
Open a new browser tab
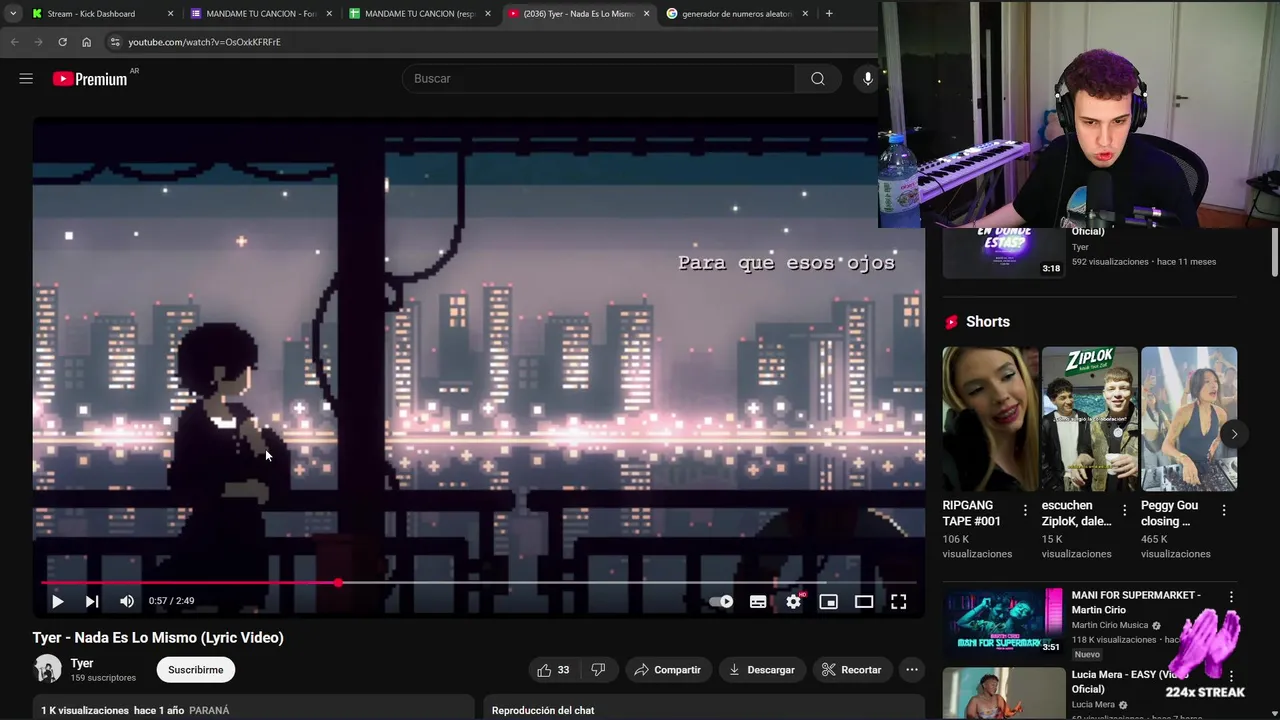(828, 14)
